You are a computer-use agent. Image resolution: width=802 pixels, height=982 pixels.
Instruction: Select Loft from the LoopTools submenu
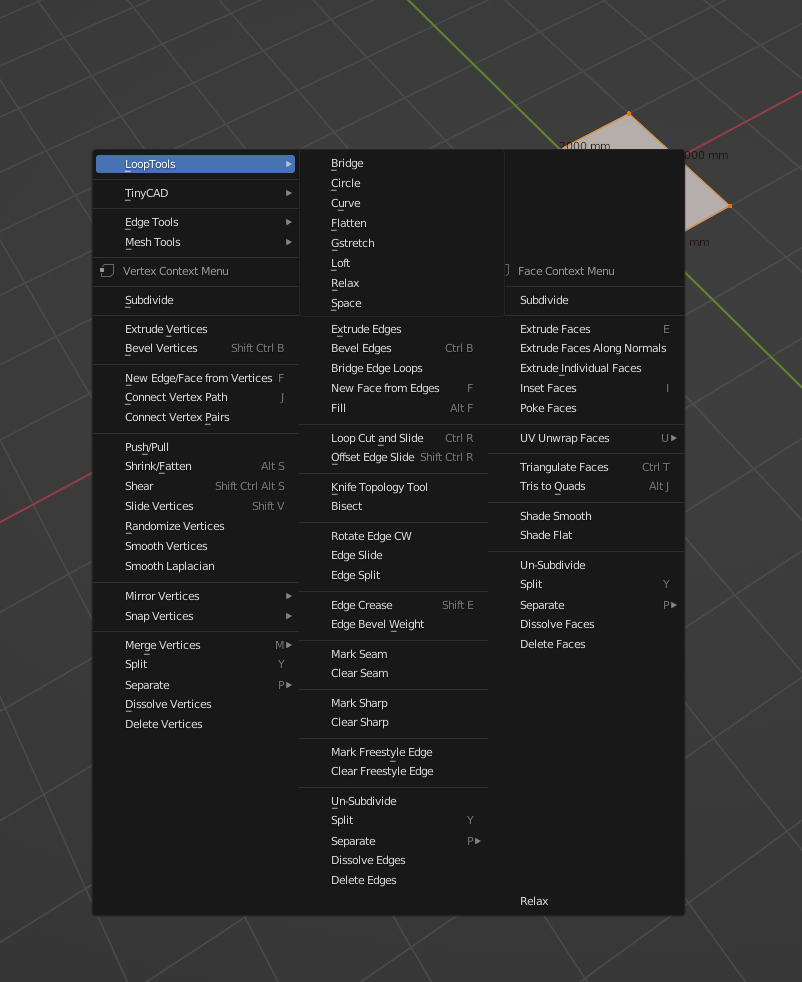(x=402, y=264)
